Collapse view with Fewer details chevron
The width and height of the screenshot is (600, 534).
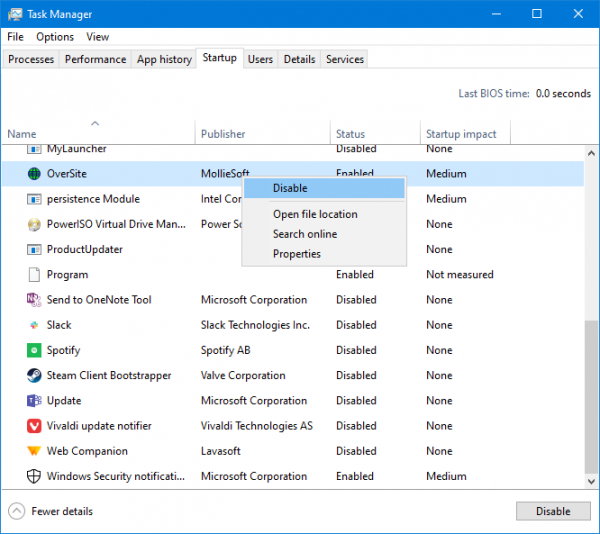pos(17,511)
